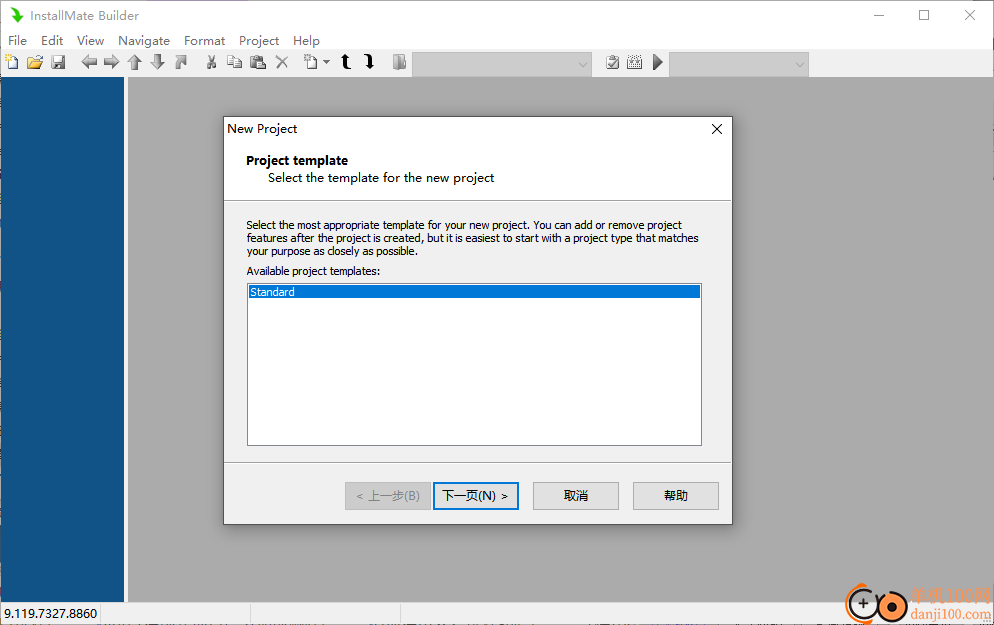Open the View menu
Screen dimensions: 994x625
[x=91, y=41]
